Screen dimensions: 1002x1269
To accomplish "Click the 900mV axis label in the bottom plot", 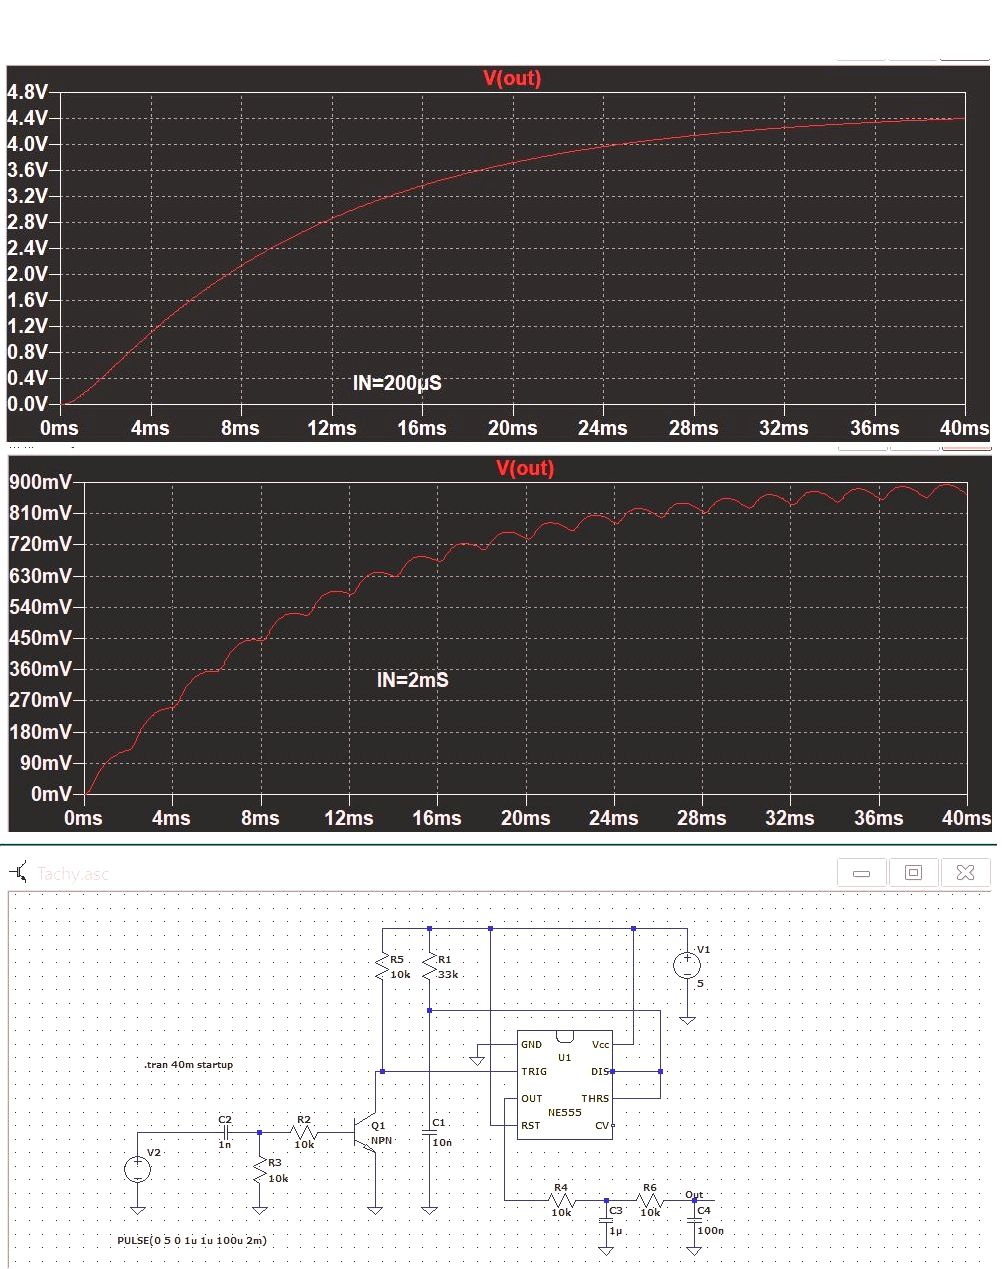I will pos(41,482).
